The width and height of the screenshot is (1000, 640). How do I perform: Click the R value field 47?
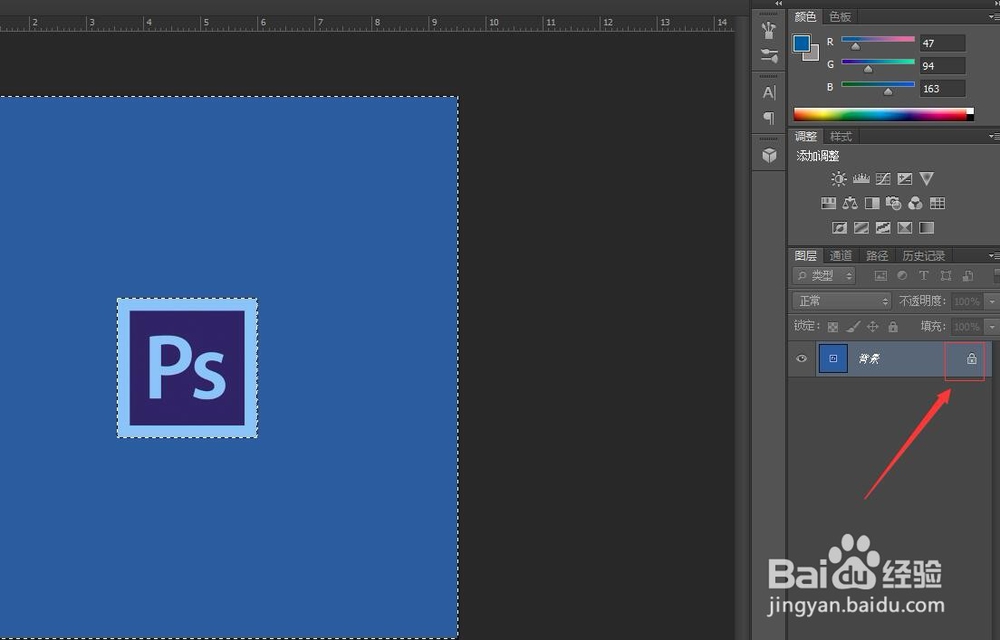pos(943,43)
